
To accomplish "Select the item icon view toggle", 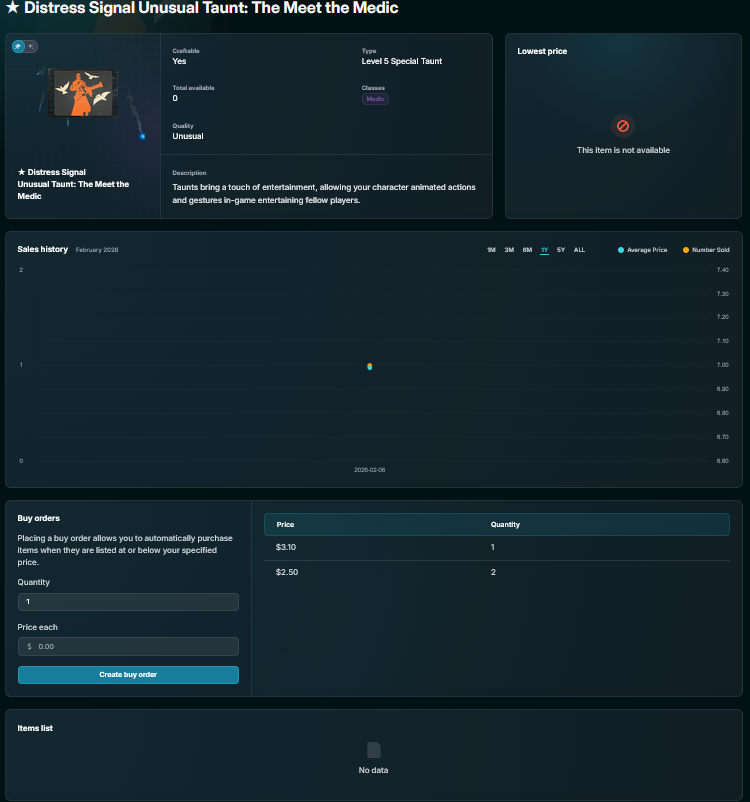I will [x=18, y=47].
